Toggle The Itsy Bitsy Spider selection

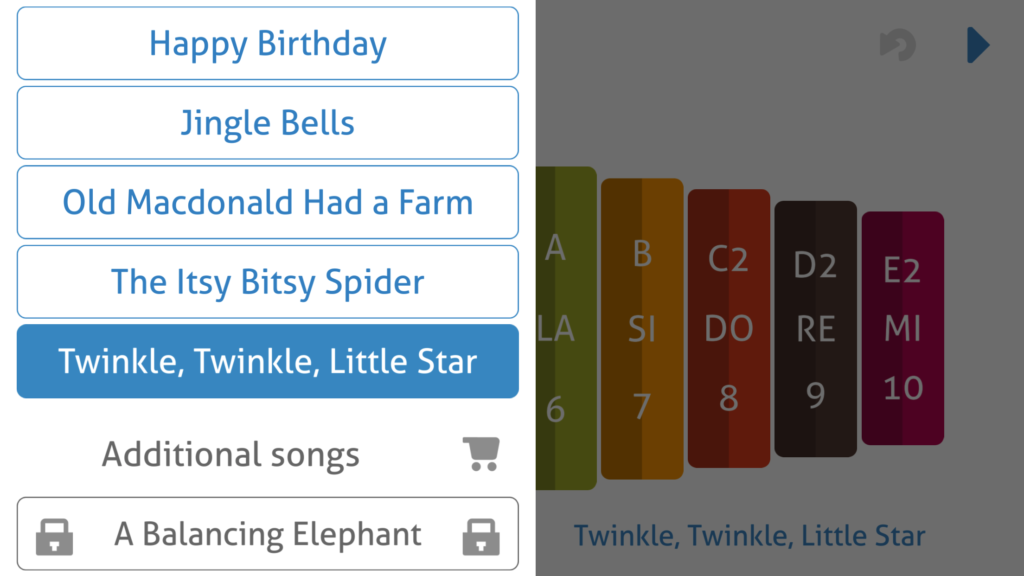point(267,281)
